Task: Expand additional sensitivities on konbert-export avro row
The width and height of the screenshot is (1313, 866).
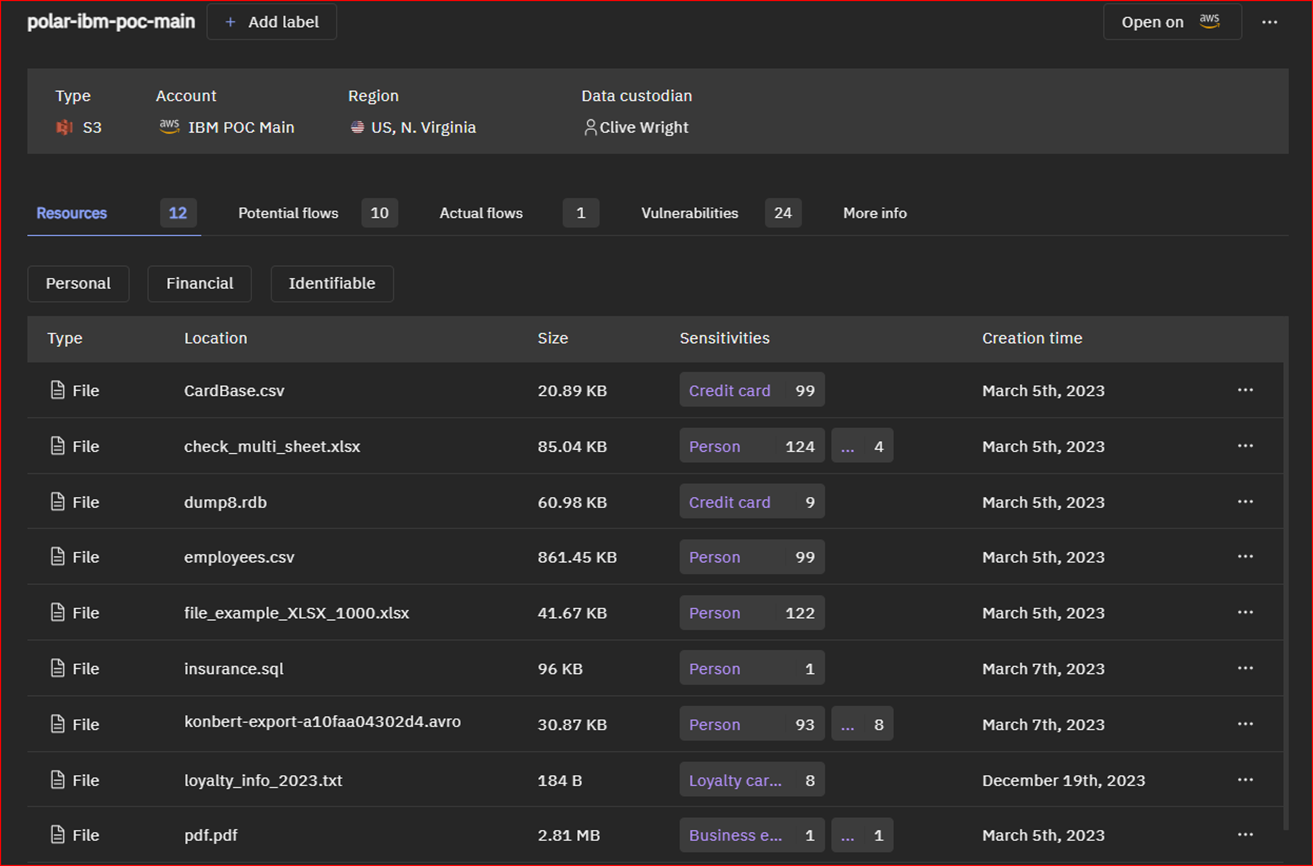Action: point(862,724)
